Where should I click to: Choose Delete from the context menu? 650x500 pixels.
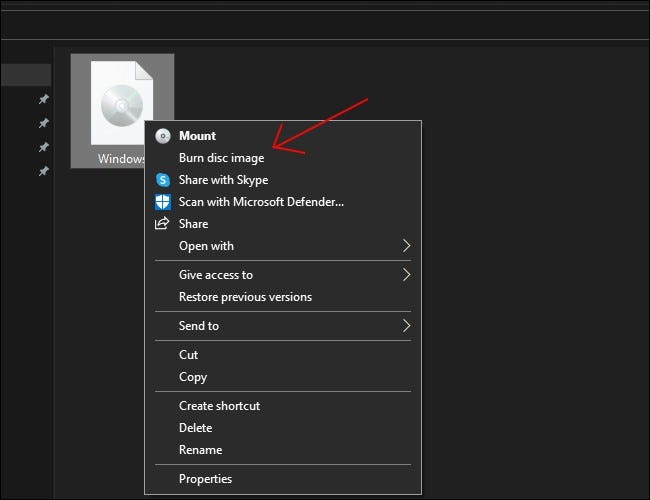[x=195, y=428]
